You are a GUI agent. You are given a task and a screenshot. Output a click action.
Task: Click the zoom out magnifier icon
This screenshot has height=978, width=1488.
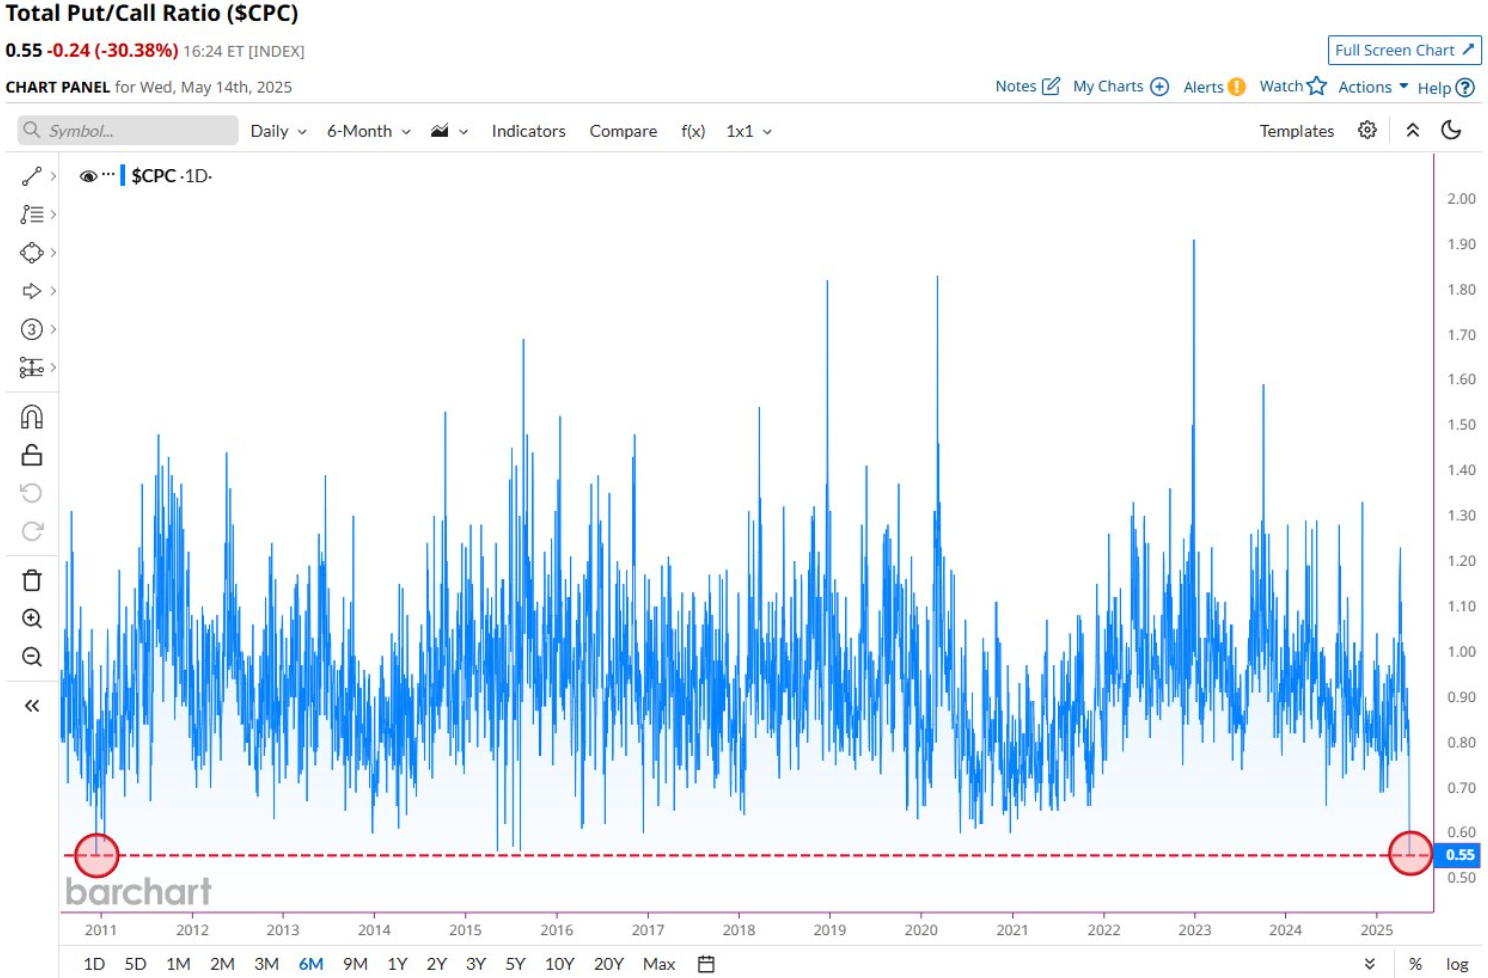click(x=31, y=657)
